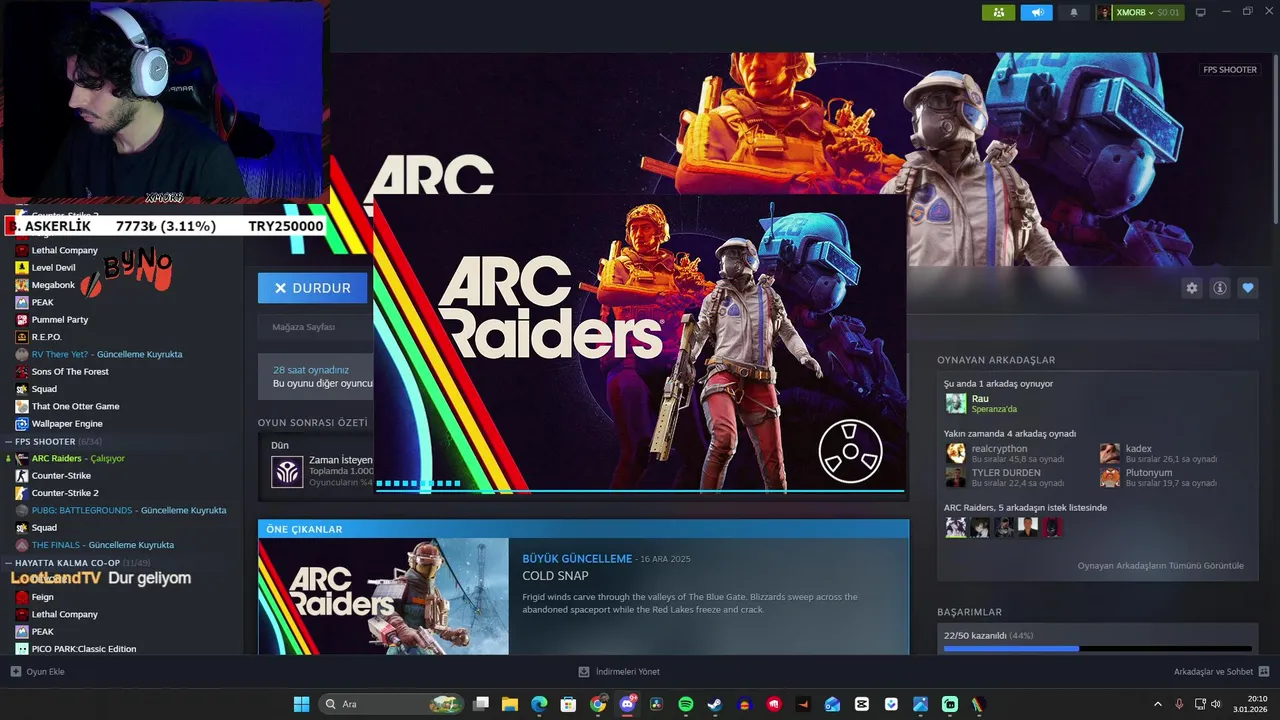Open the COLD SNAP update title
This screenshot has height=720, width=1280.
click(x=555, y=576)
